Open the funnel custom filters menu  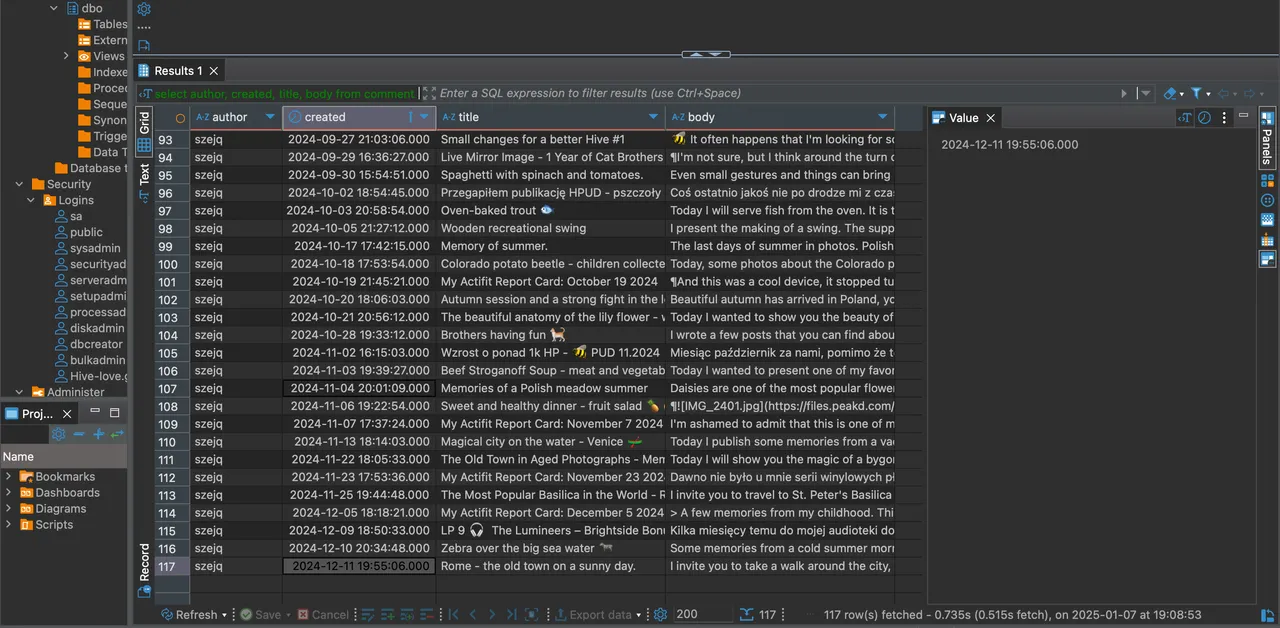tap(1196, 93)
